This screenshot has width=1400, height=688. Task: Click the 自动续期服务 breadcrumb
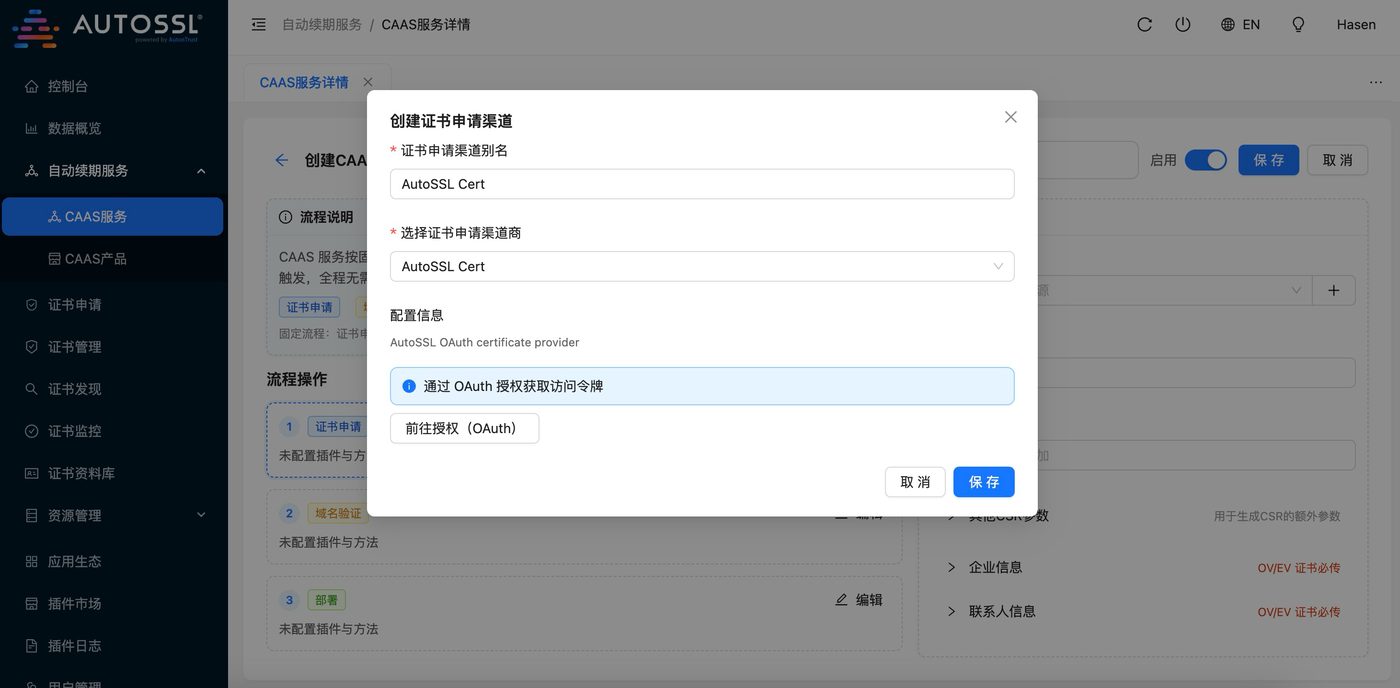321,24
